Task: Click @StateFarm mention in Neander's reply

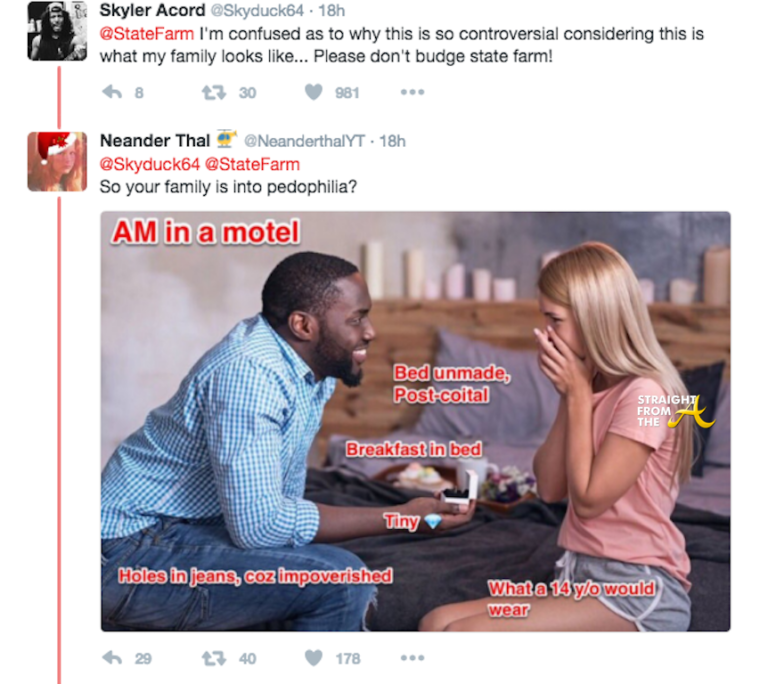Action: [252, 164]
